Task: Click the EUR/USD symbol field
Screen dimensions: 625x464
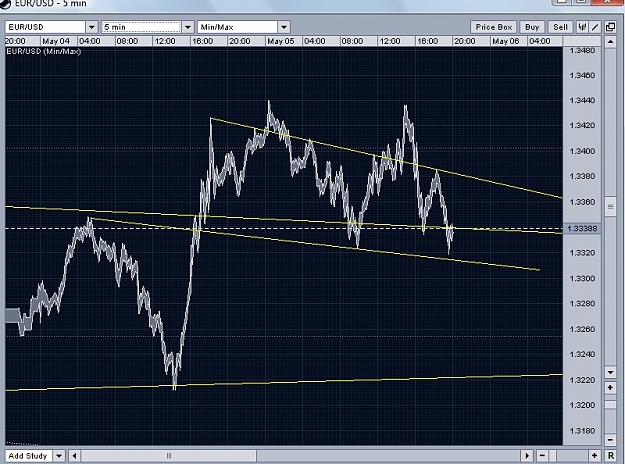Action: pyautogui.click(x=45, y=27)
